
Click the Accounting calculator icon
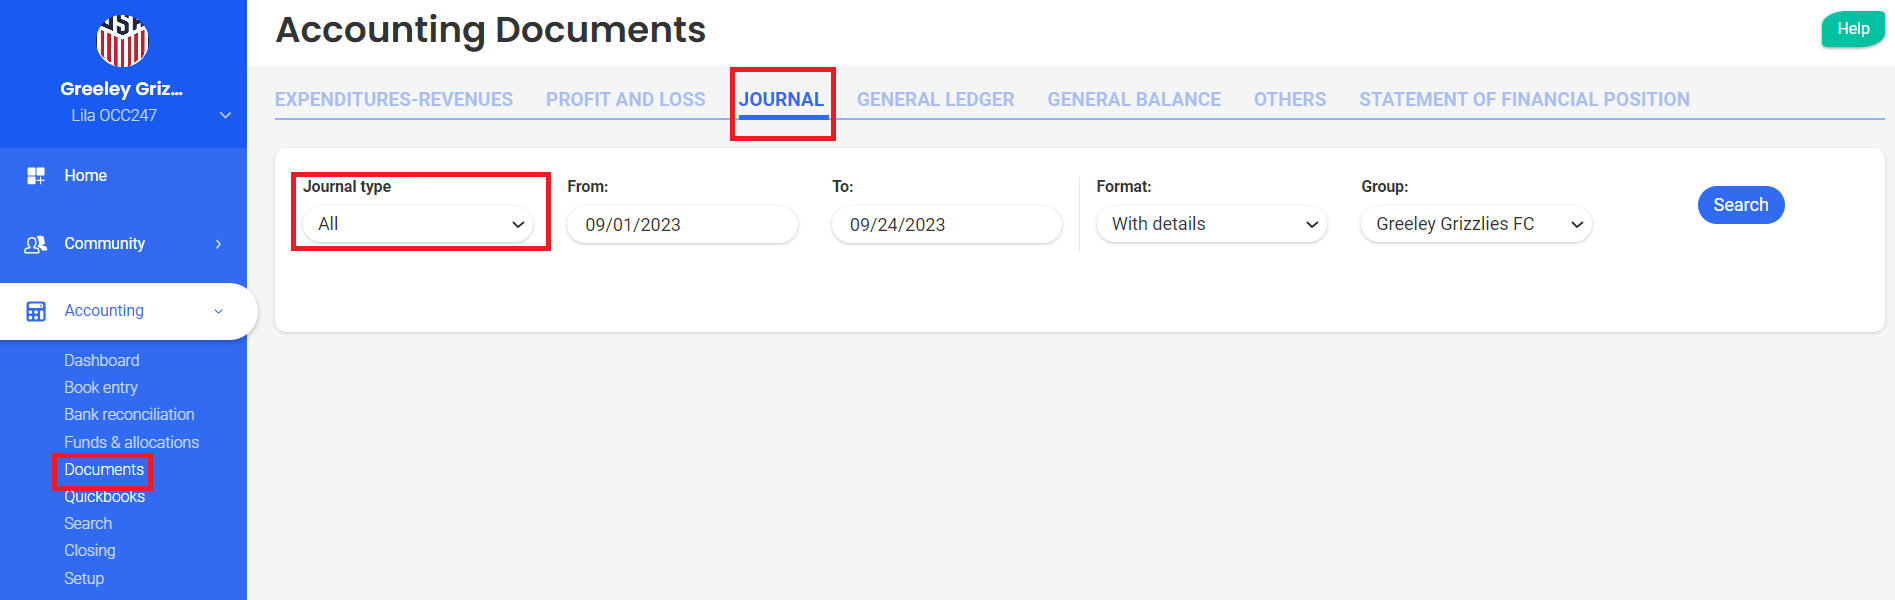coord(36,311)
